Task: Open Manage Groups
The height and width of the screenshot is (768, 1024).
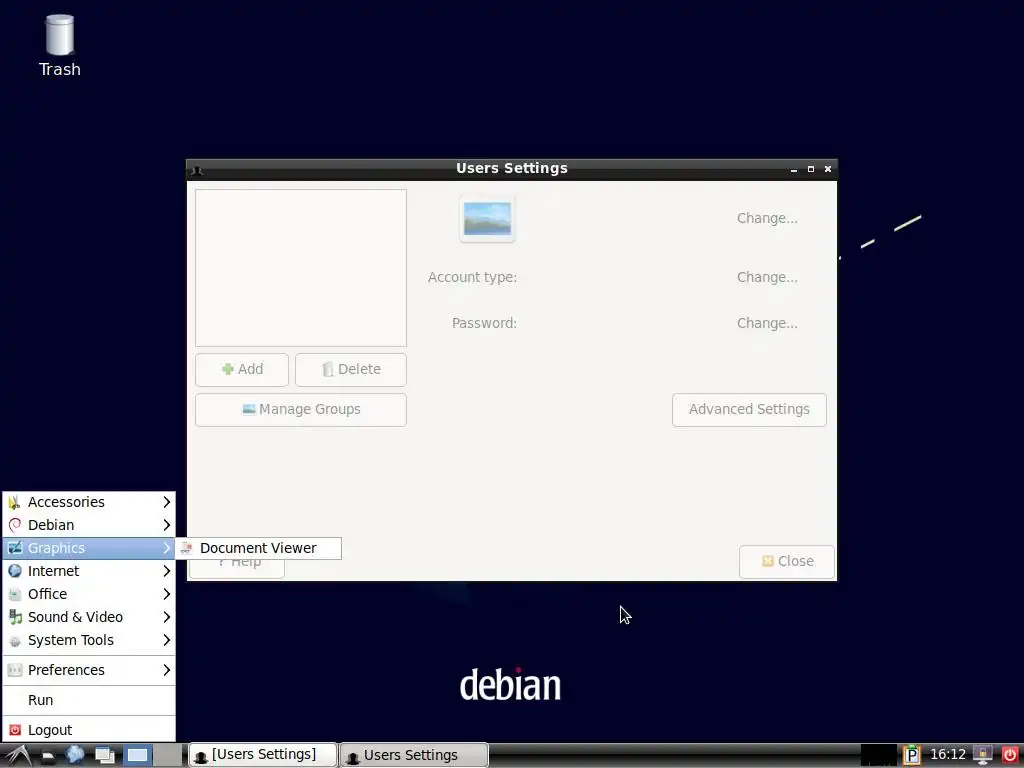Action: pyautogui.click(x=300, y=409)
